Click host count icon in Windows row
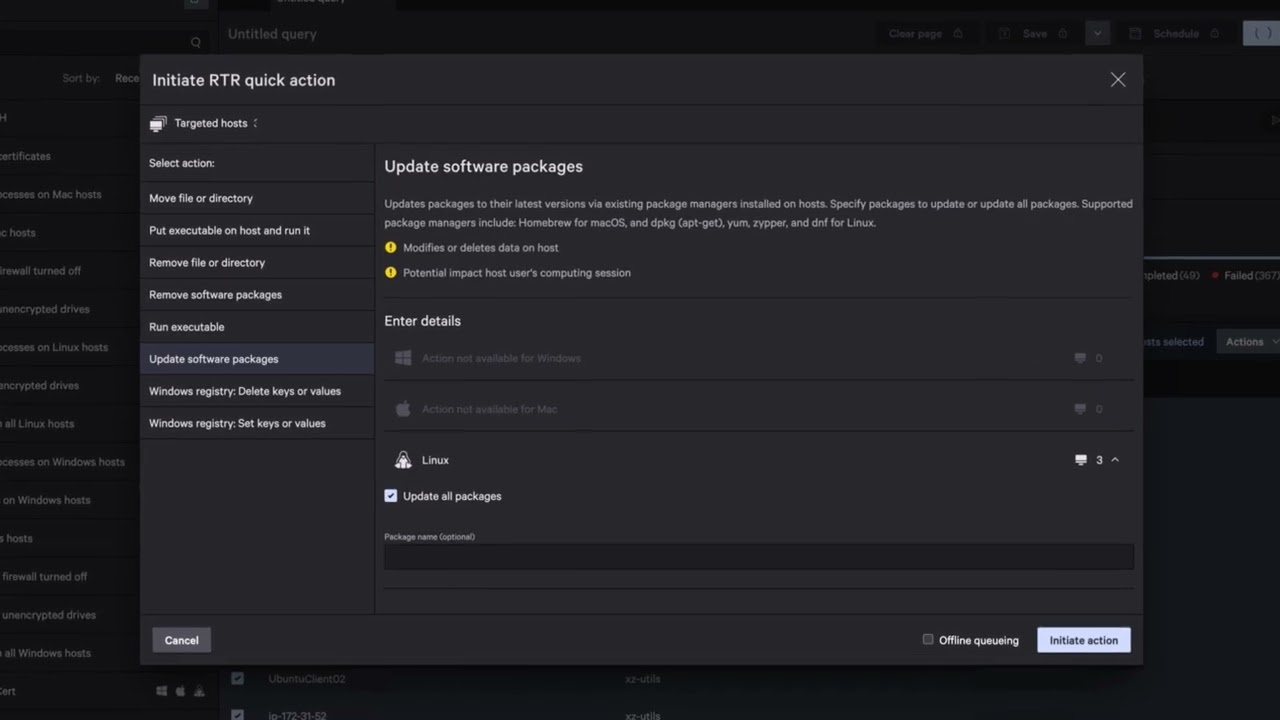The width and height of the screenshot is (1280, 720). click(1080, 358)
